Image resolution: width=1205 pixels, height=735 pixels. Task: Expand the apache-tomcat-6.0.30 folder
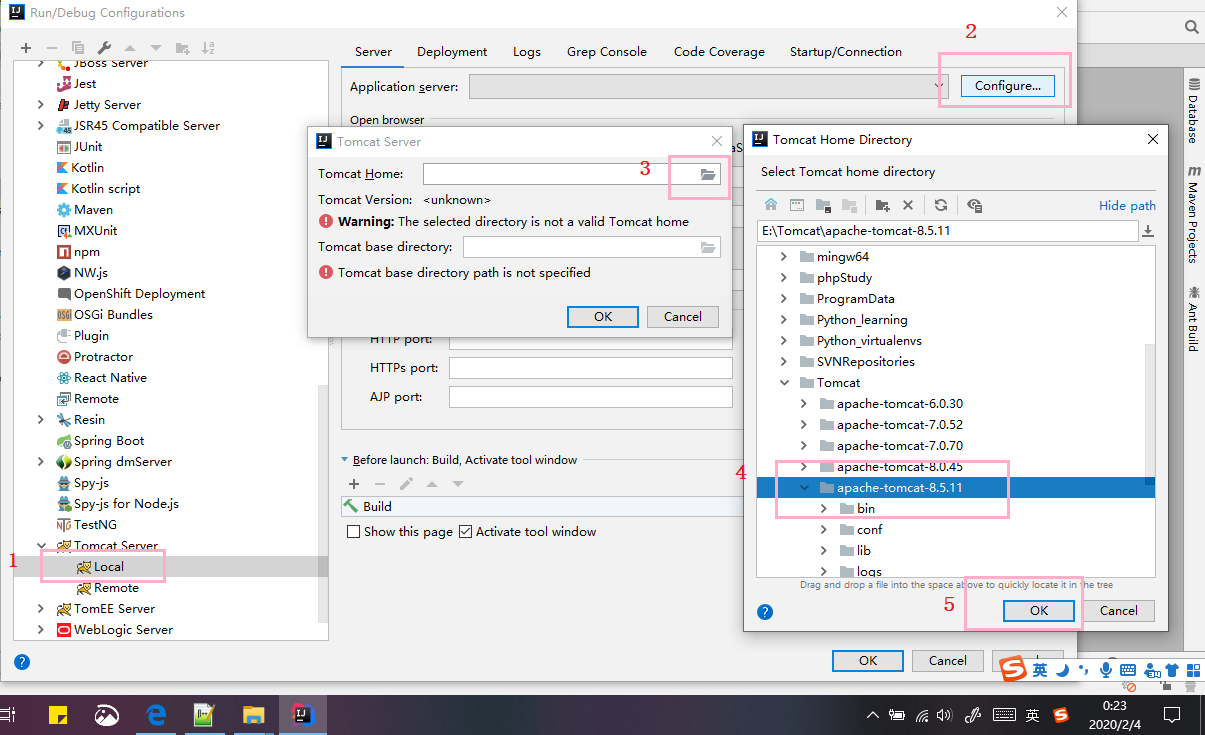(803, 404)
